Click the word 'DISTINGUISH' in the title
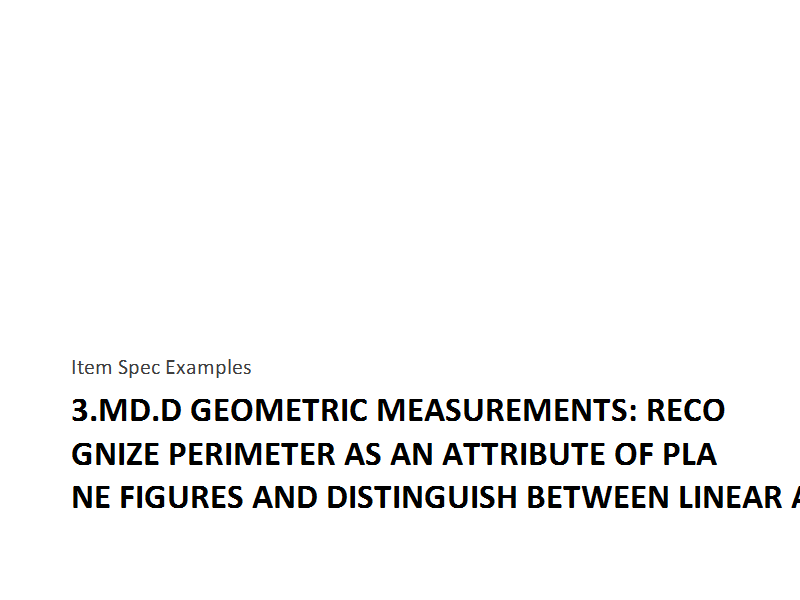Viewport: 800px width, 600px height. [422, 497]
